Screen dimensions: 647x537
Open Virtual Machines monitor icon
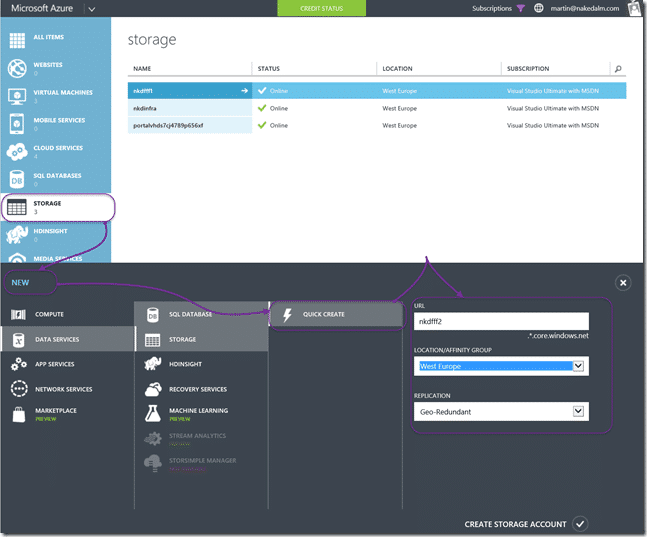click(x=17, y=96)
